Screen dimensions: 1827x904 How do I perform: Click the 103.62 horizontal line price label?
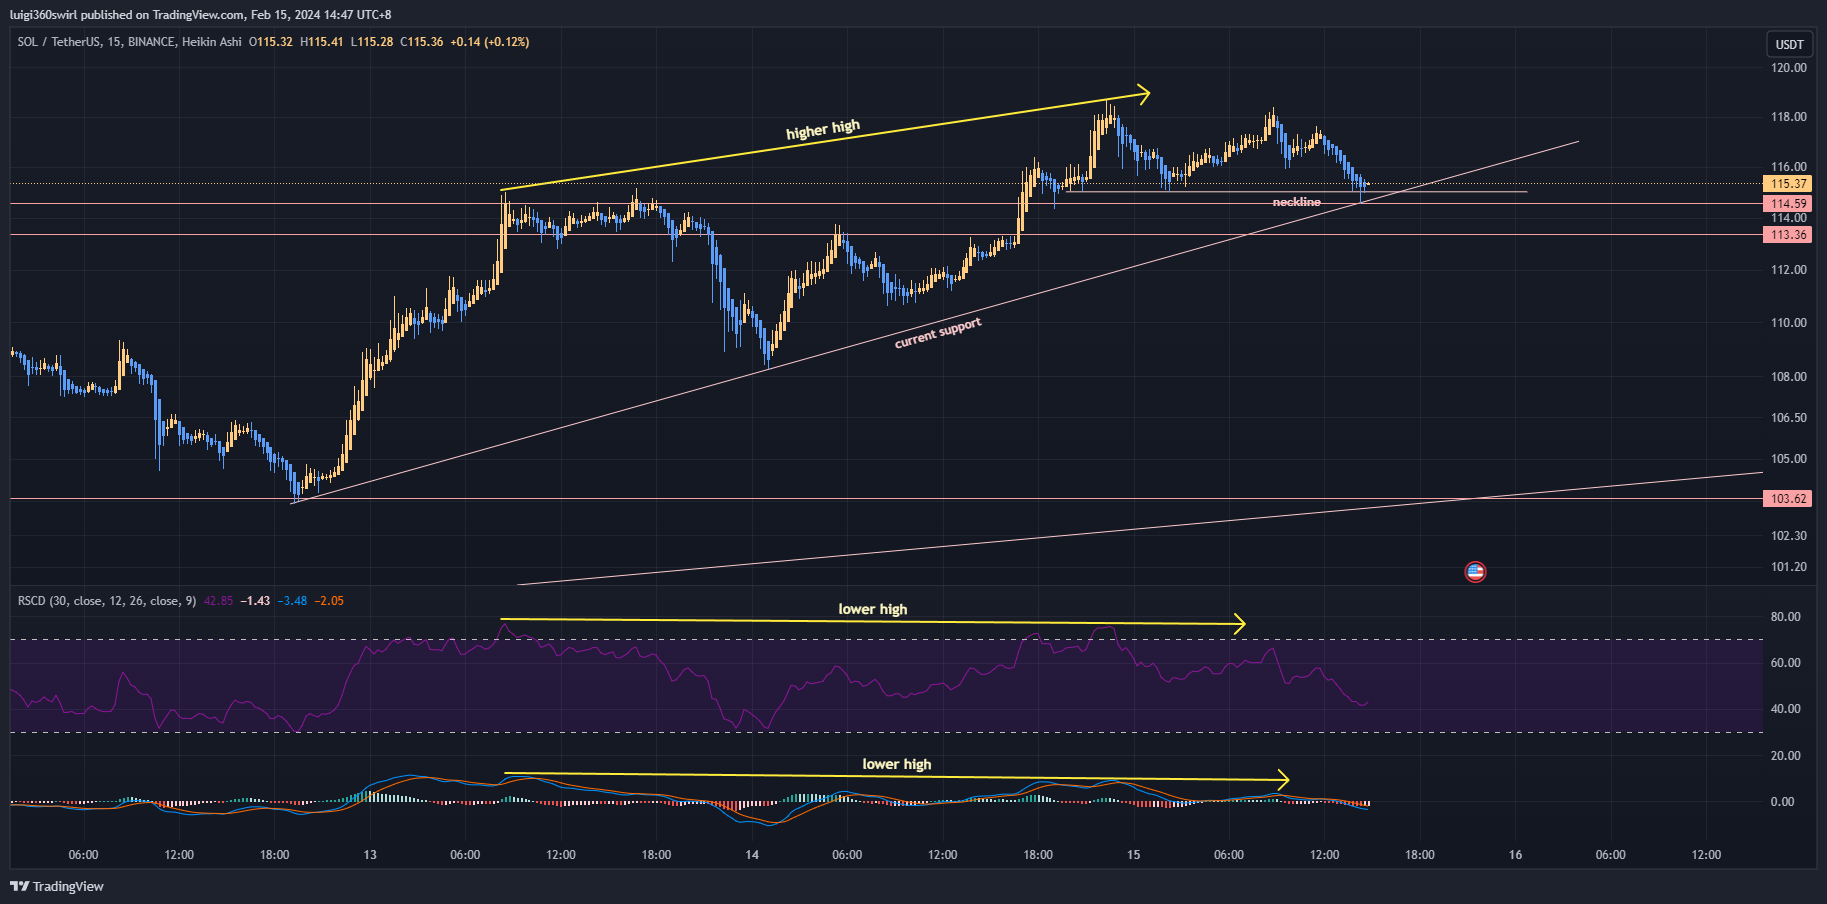(1788, 499)
